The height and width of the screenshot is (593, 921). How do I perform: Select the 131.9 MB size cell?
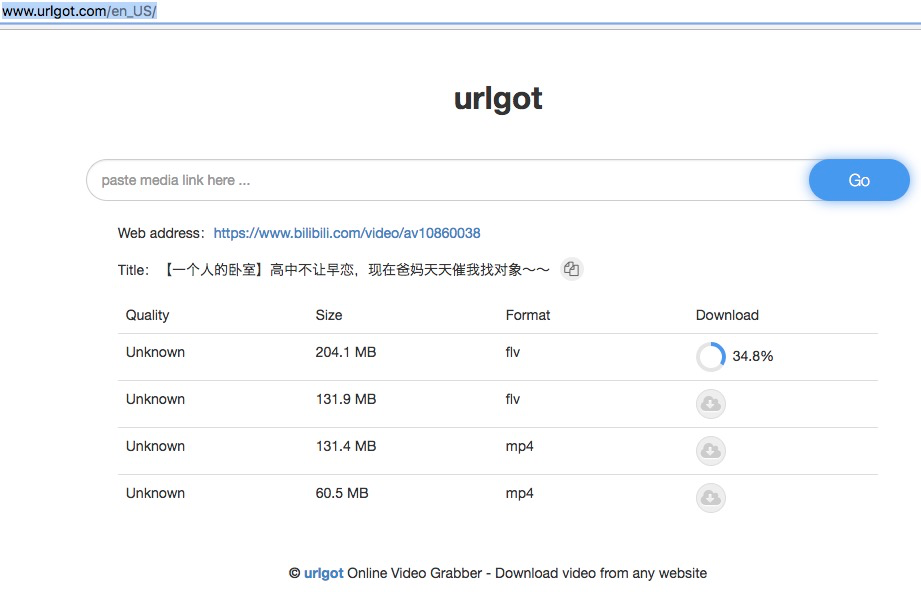tap(345, 399)
